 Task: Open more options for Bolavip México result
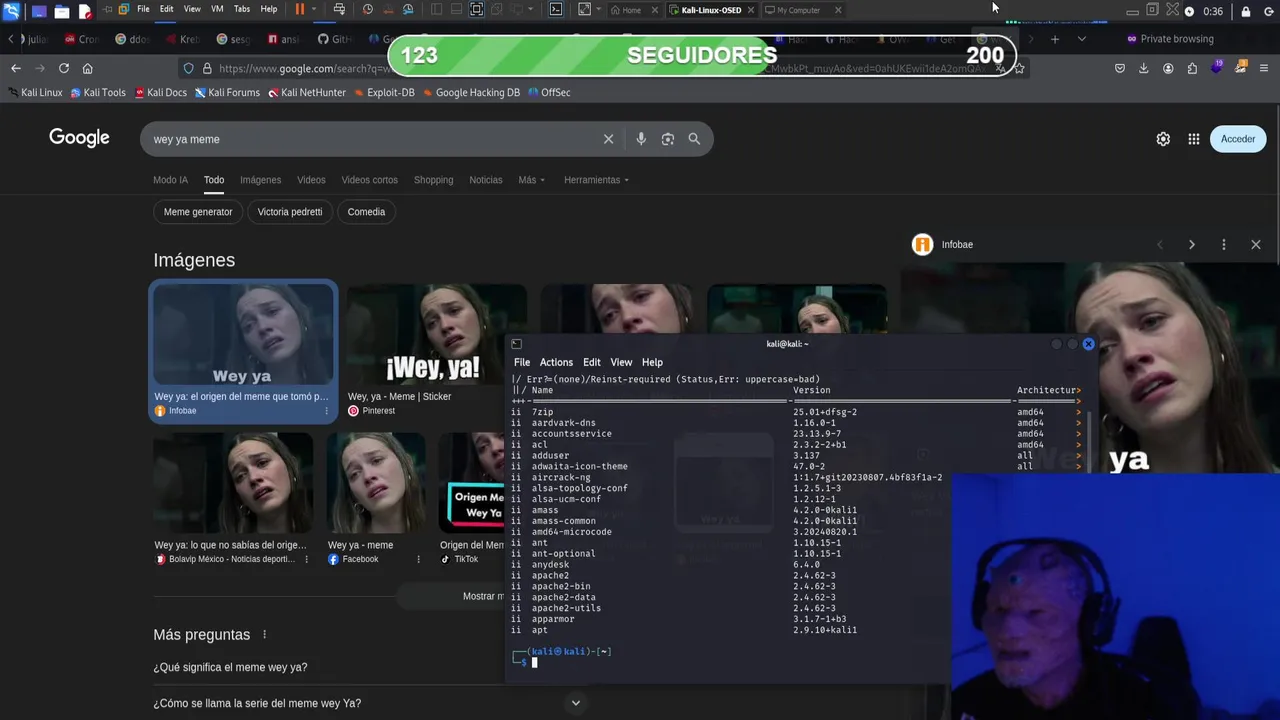coord(306,559)
